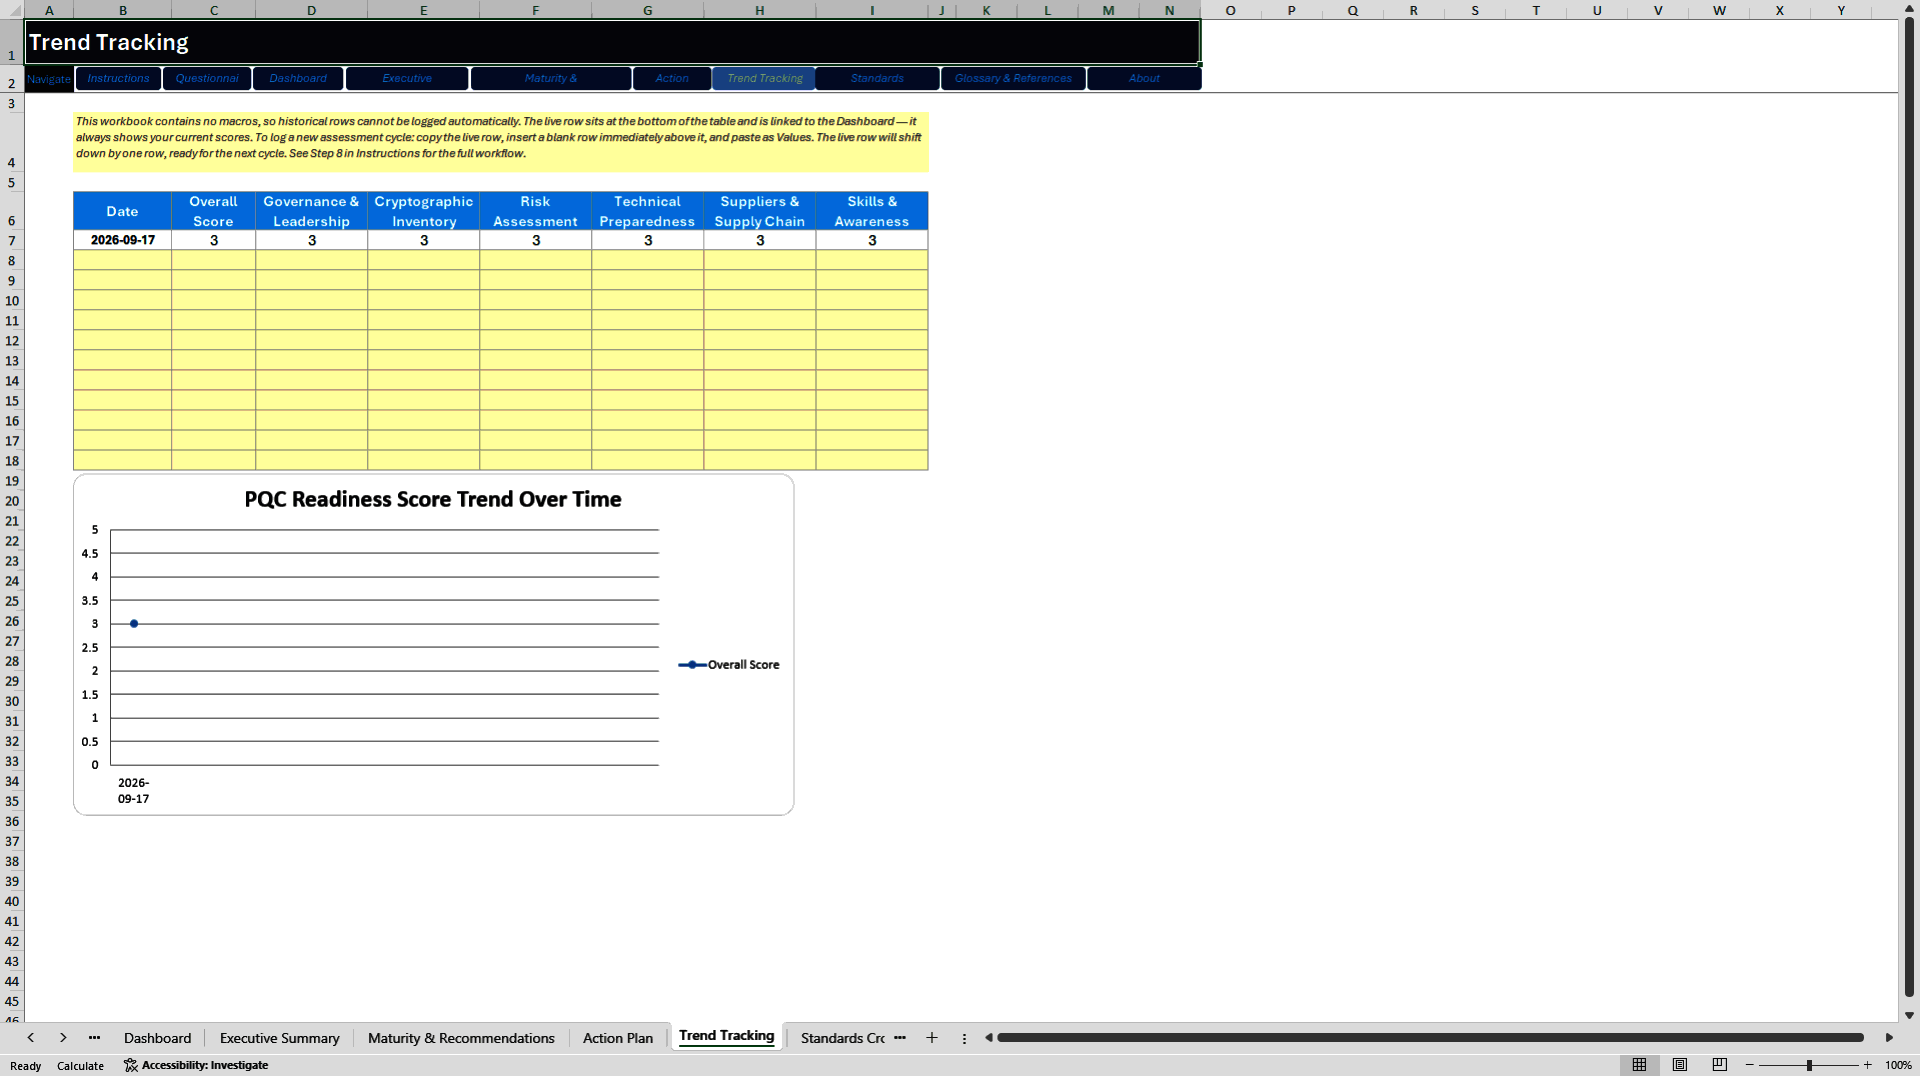Viewport: 1920px width, 1076px height.
Task: Click the 100% zoom level
Action: coord(1898,1065)
